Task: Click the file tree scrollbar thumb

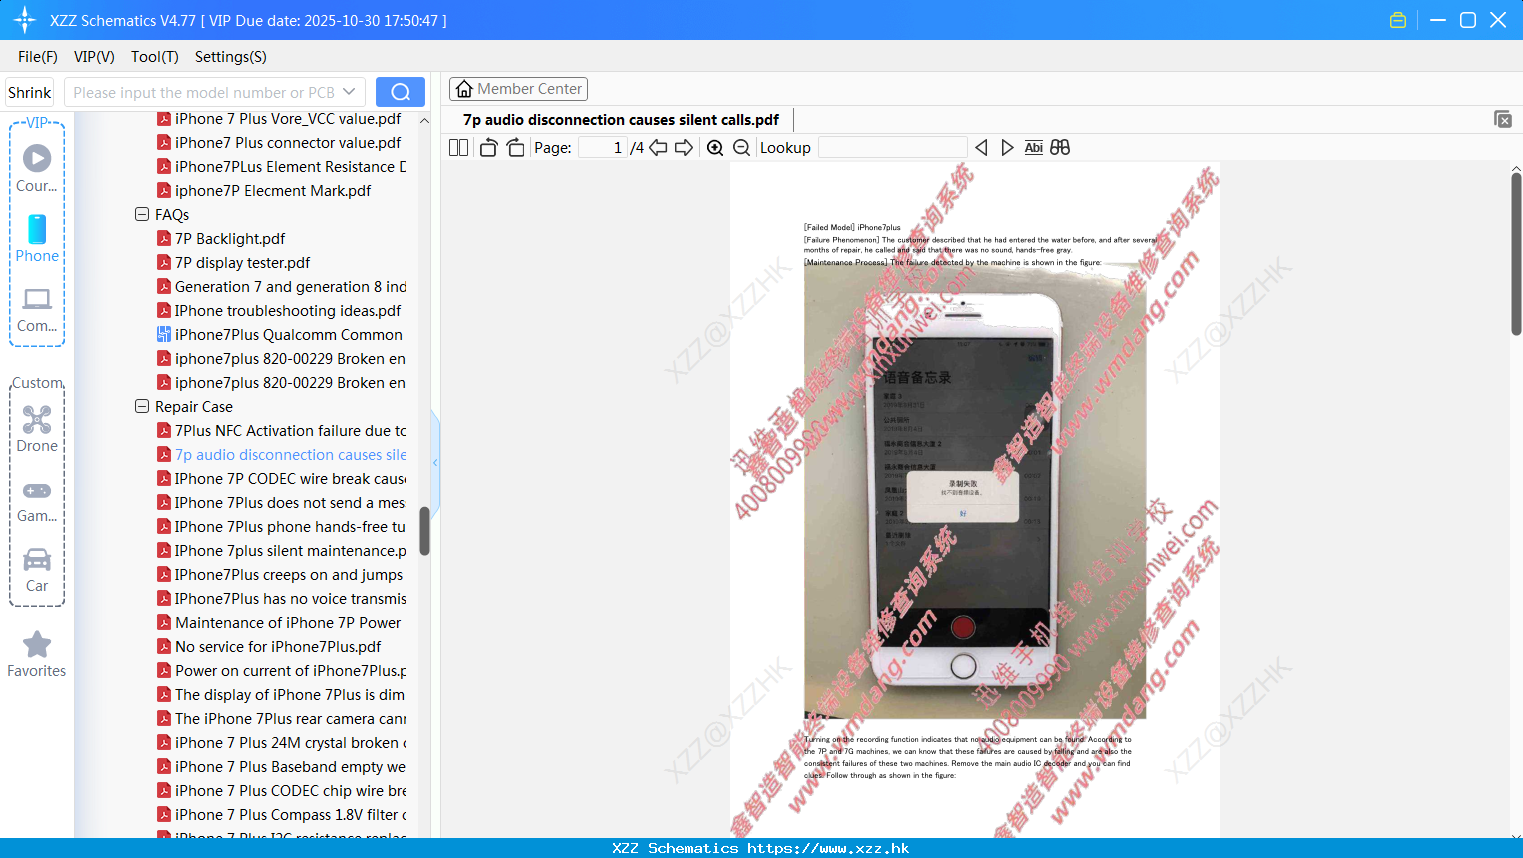Action: tap(424, 530)
